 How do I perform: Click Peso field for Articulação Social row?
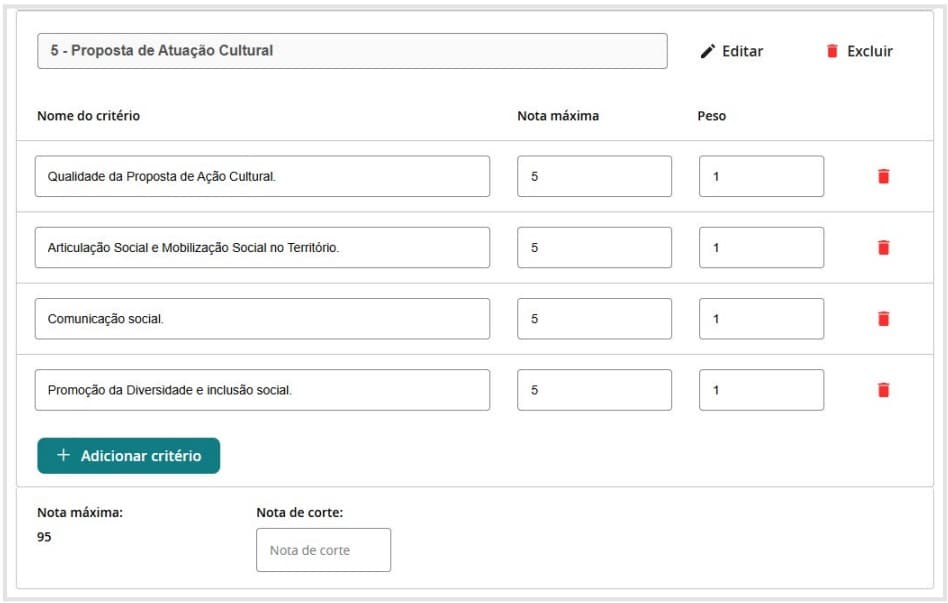pyautogui.click(x=761, y=247)
